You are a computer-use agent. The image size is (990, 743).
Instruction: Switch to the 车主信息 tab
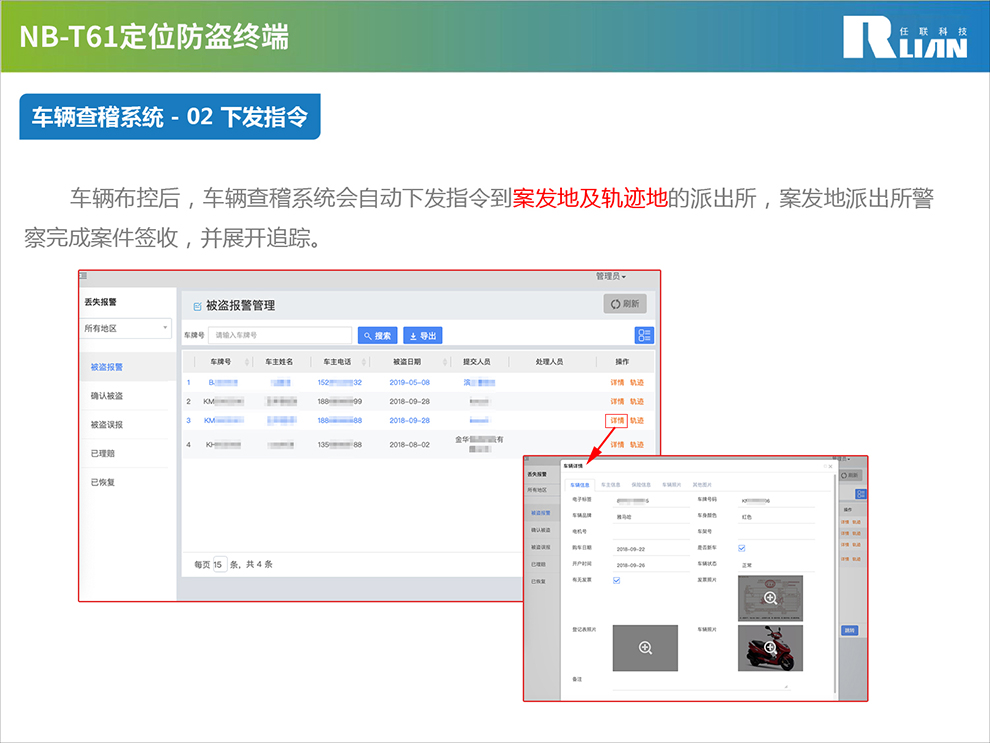click(x=610, y=484)
